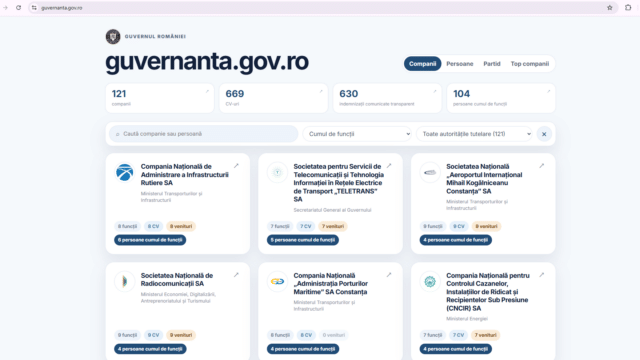Switch to the Partid tab
The width and height of the screenshot is (640, 360).
coord(492,64)
